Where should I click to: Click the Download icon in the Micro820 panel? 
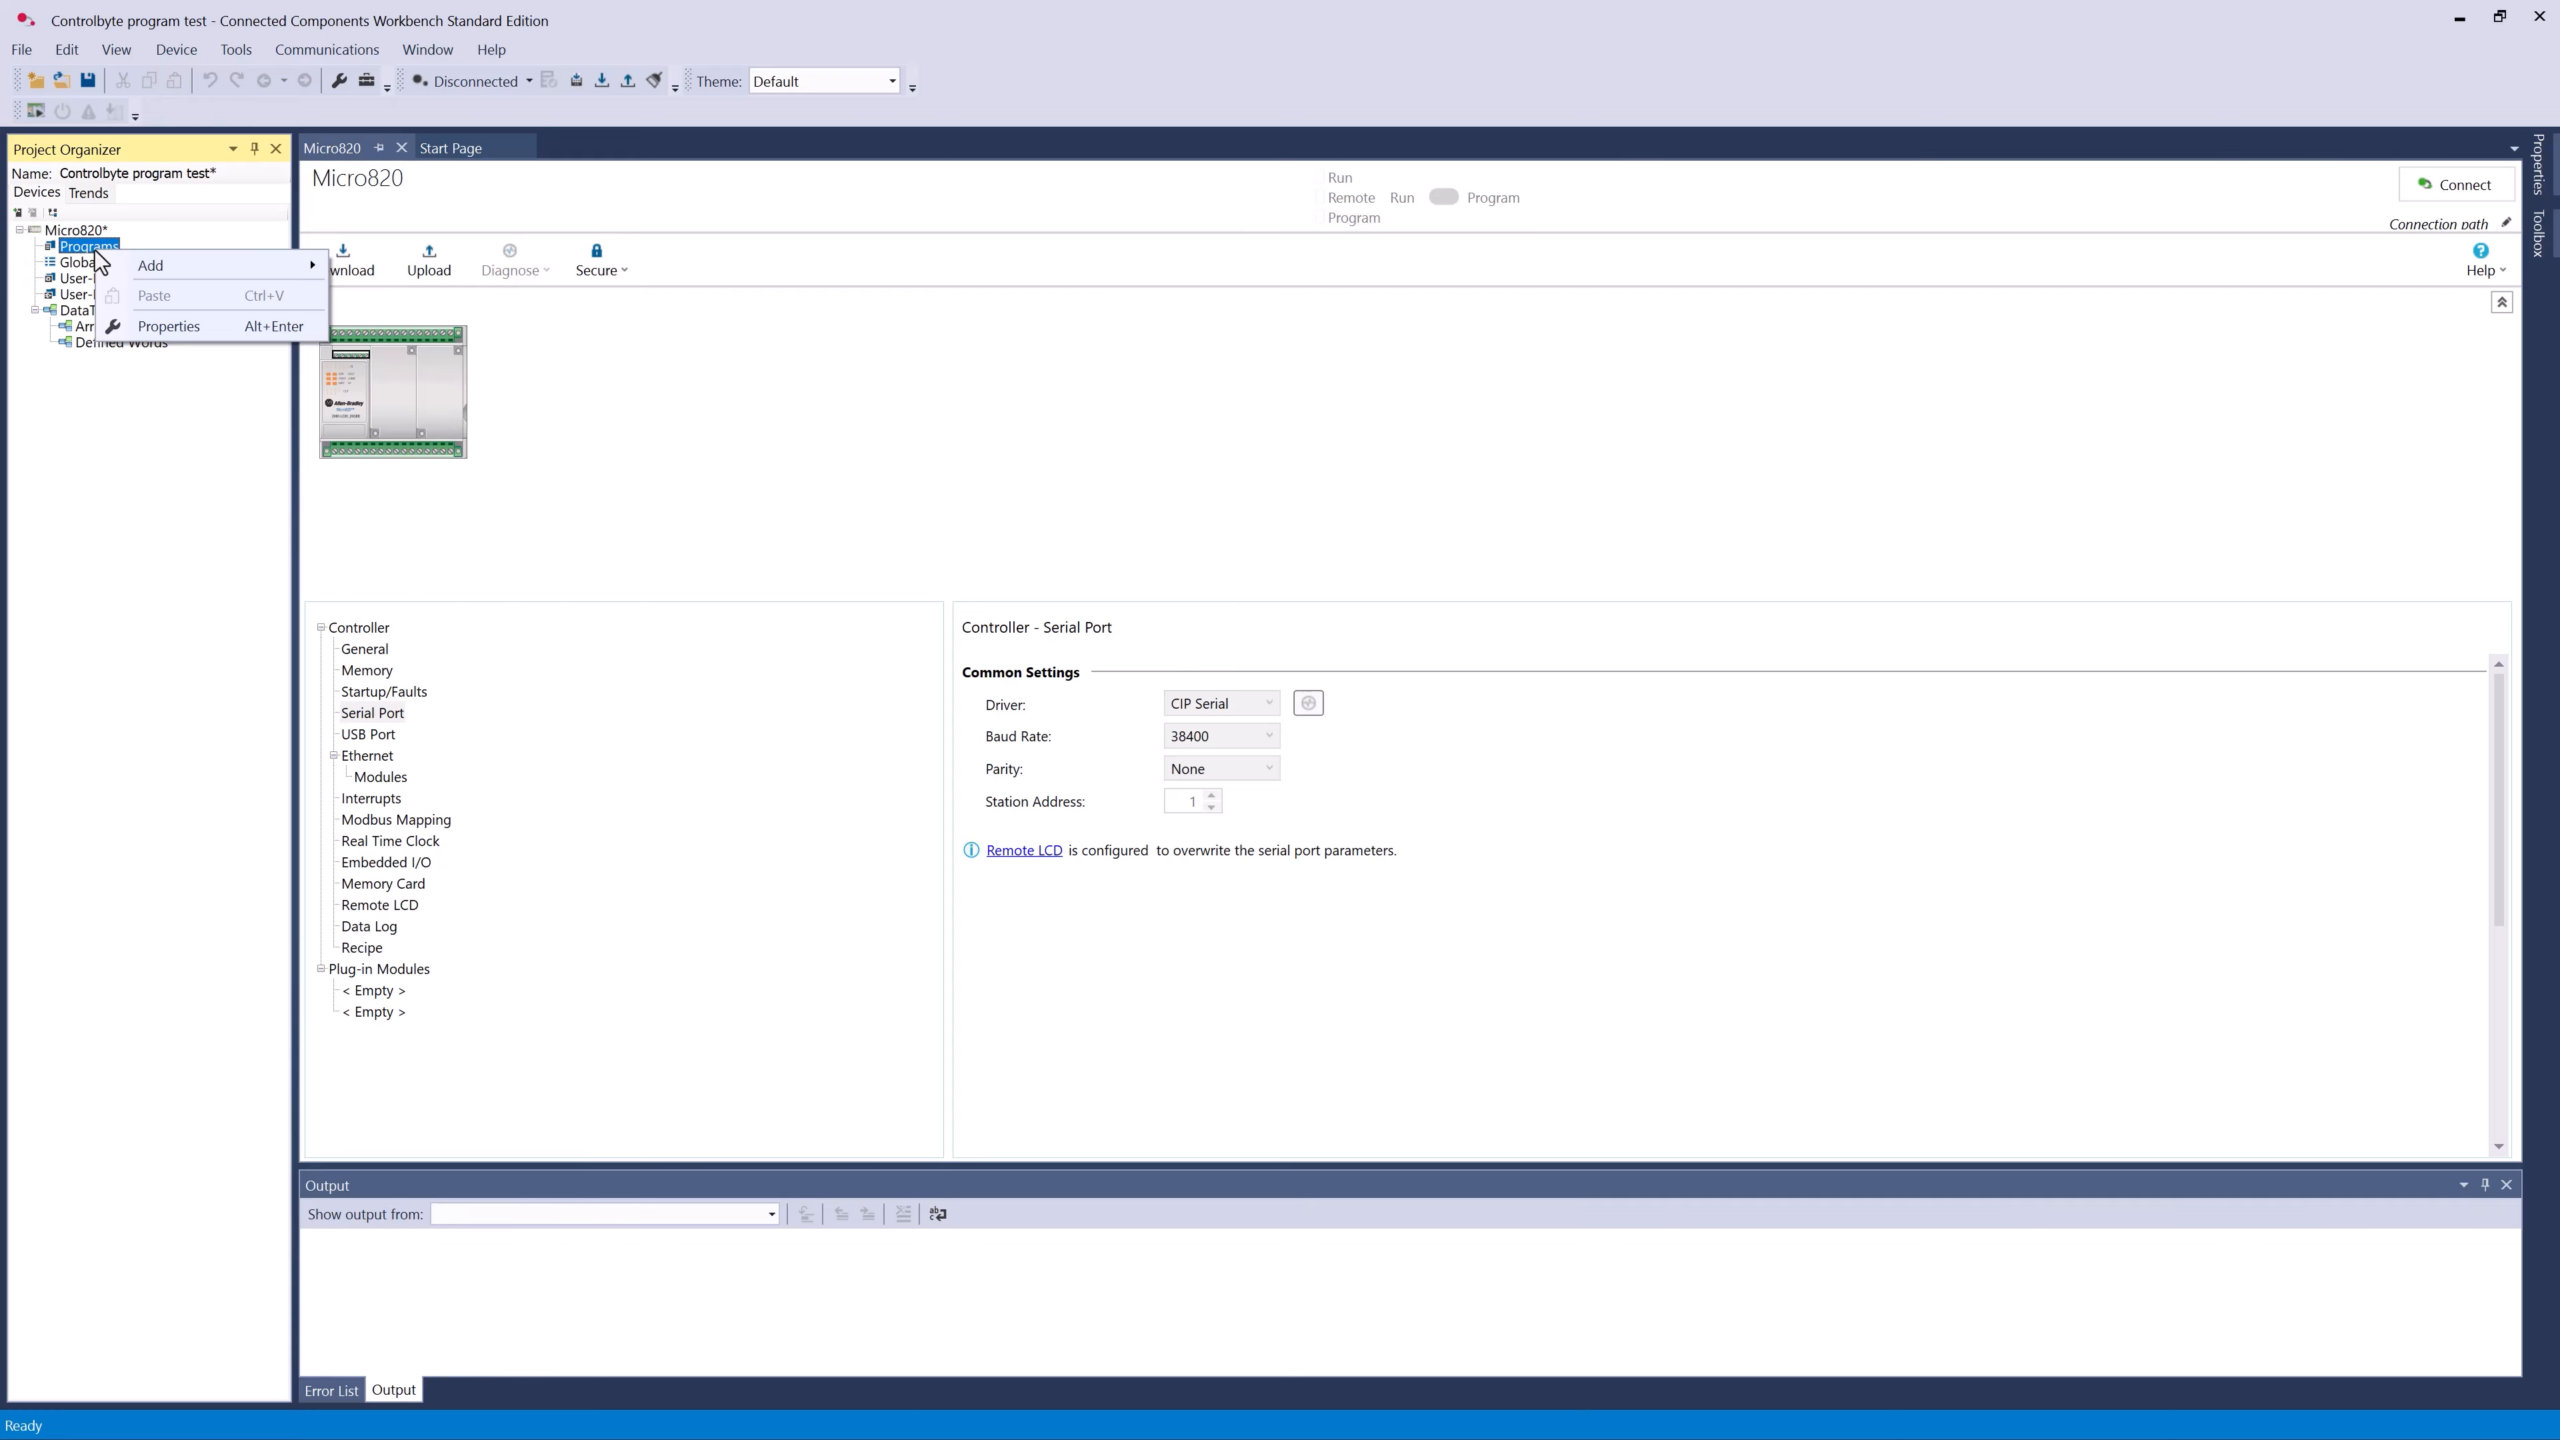343,251
